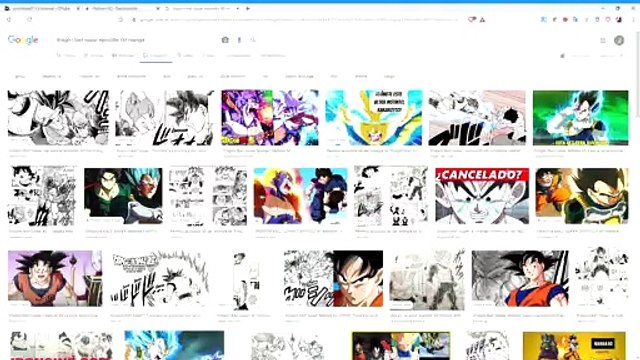Close the first browser tab
This screenshot has width=640, height=360.
tap(78, 8)
